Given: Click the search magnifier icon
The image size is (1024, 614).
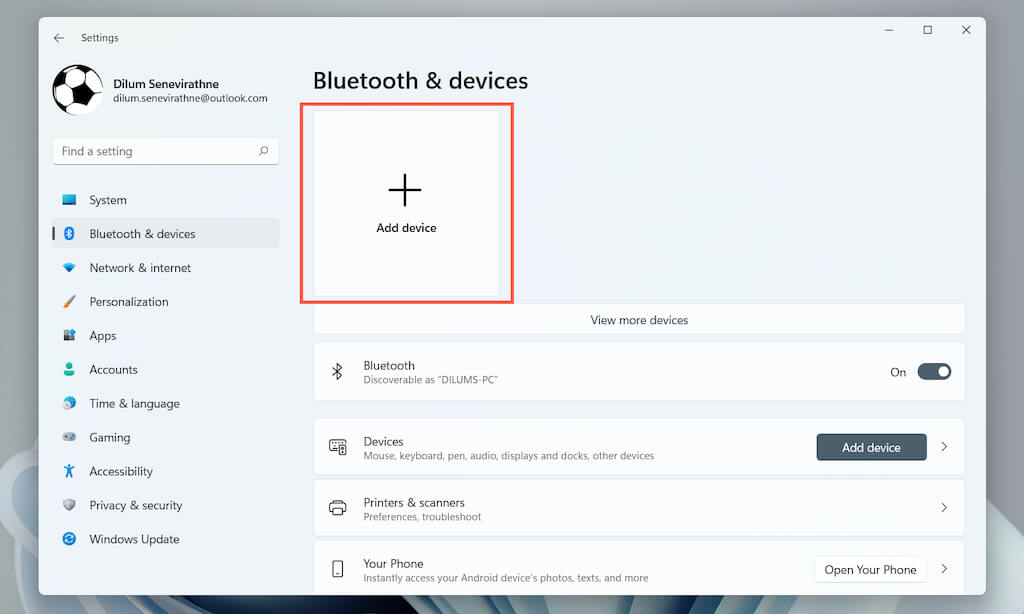Looking at the screenshot, I should [263, 151].
